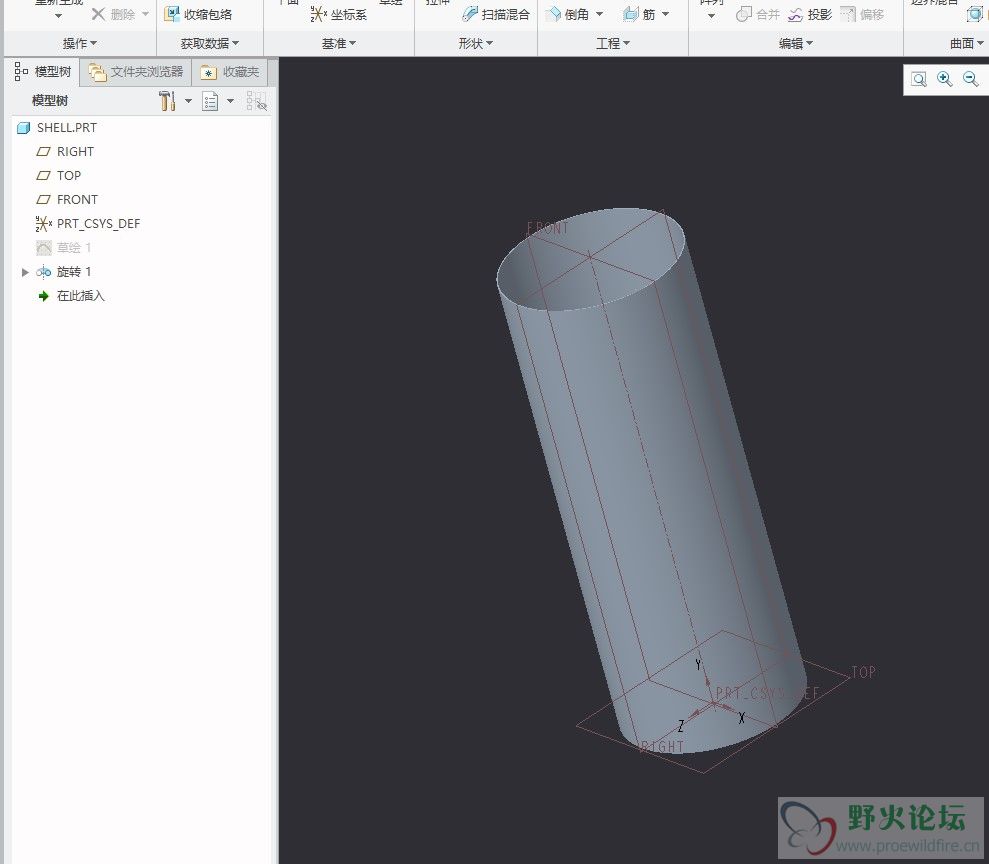Click the green 在此插入 arrow icon
Screen dimensions: 989x864
[44, 296]
